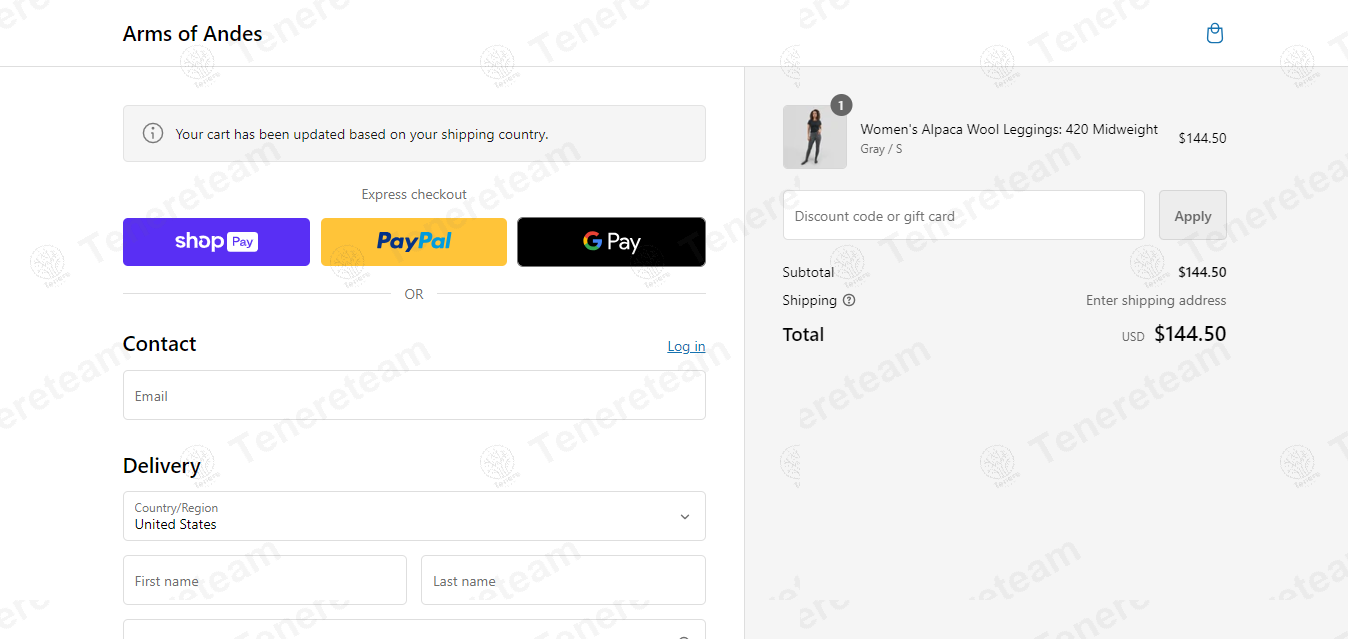Select Google Pay express checkout
The height and width of the screenshot is (639, 1348).
click(x=611, y=242)
